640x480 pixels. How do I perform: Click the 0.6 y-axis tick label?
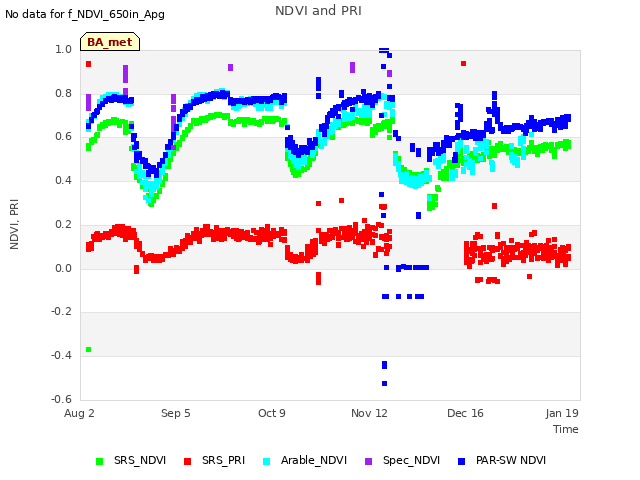(63, 136)
